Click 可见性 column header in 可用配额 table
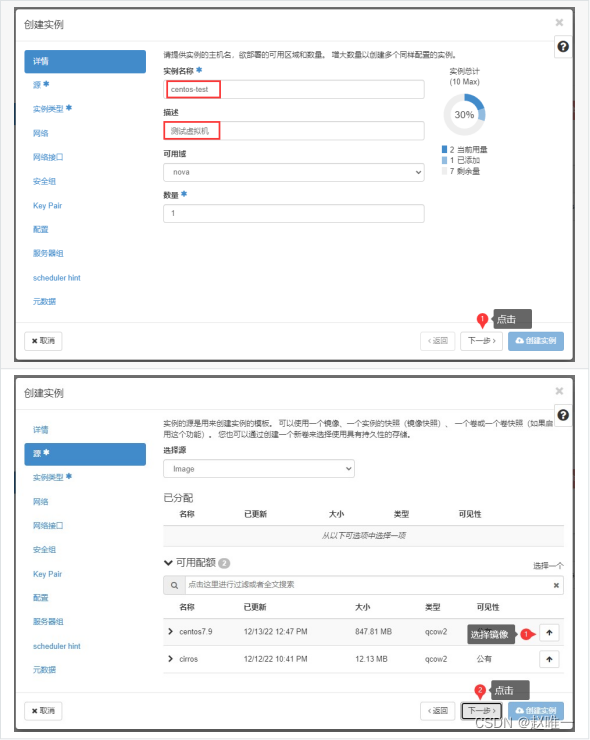This screenshot has height=740, width=590. click(488, 607)
